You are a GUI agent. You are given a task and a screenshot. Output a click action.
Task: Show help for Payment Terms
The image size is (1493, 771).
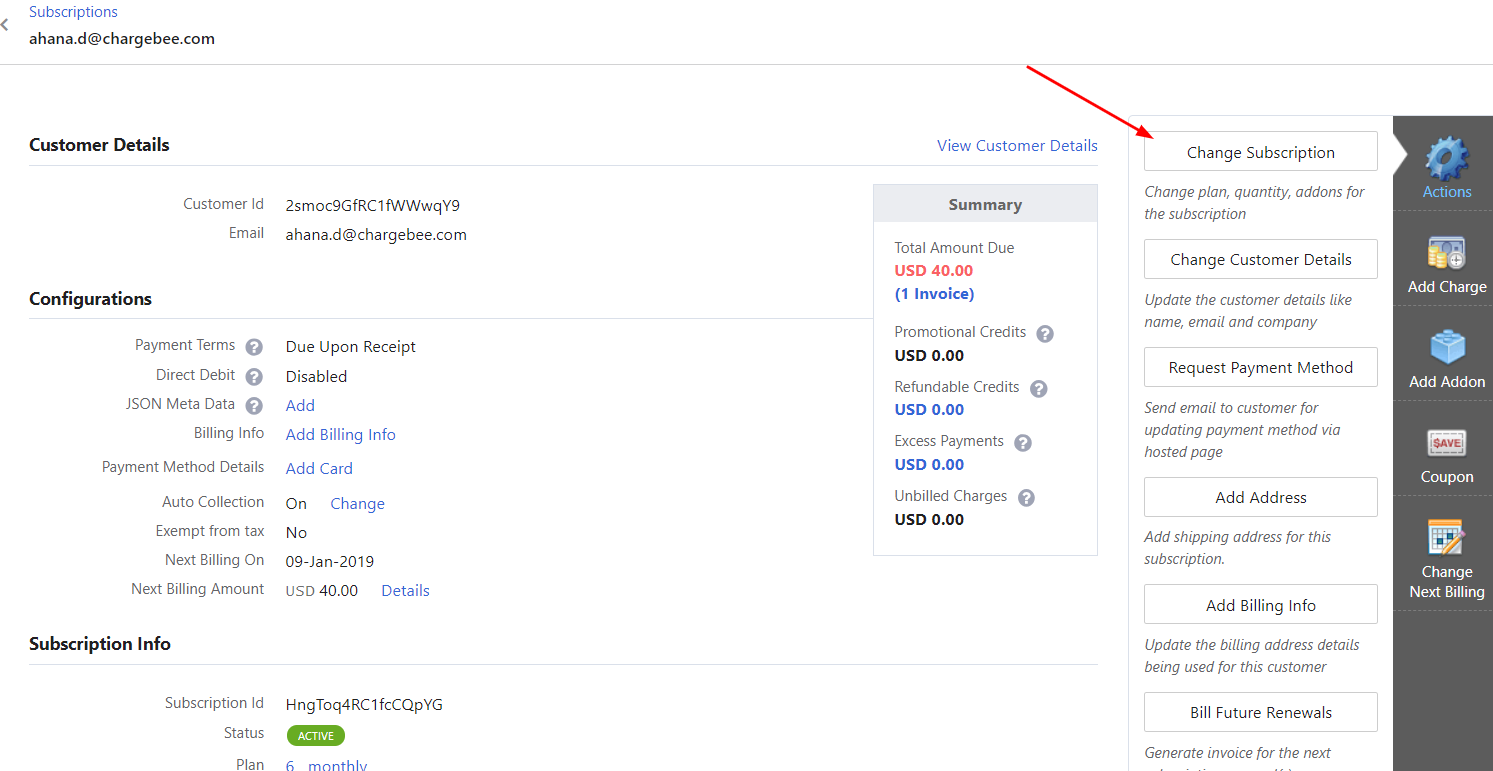point(254,347)
